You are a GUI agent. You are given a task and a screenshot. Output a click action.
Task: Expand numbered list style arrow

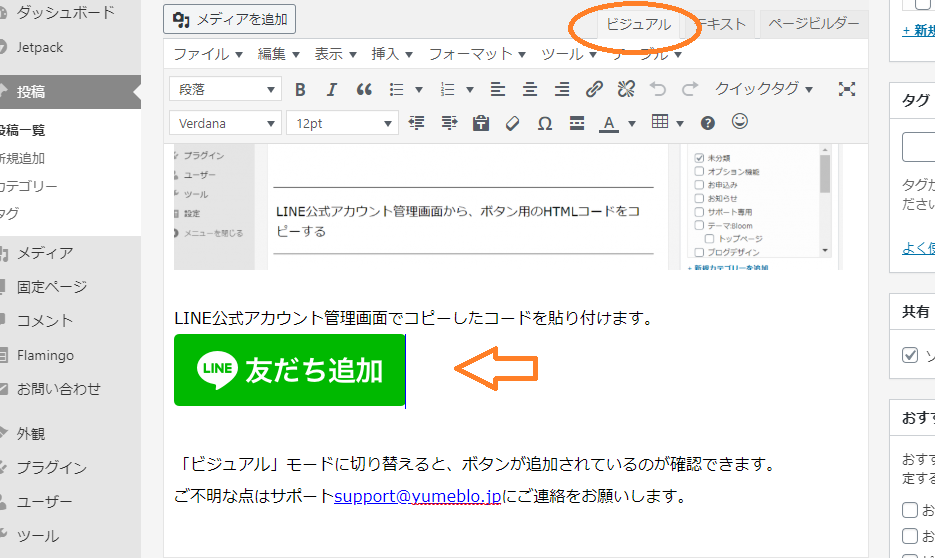[x=470, y=90]
